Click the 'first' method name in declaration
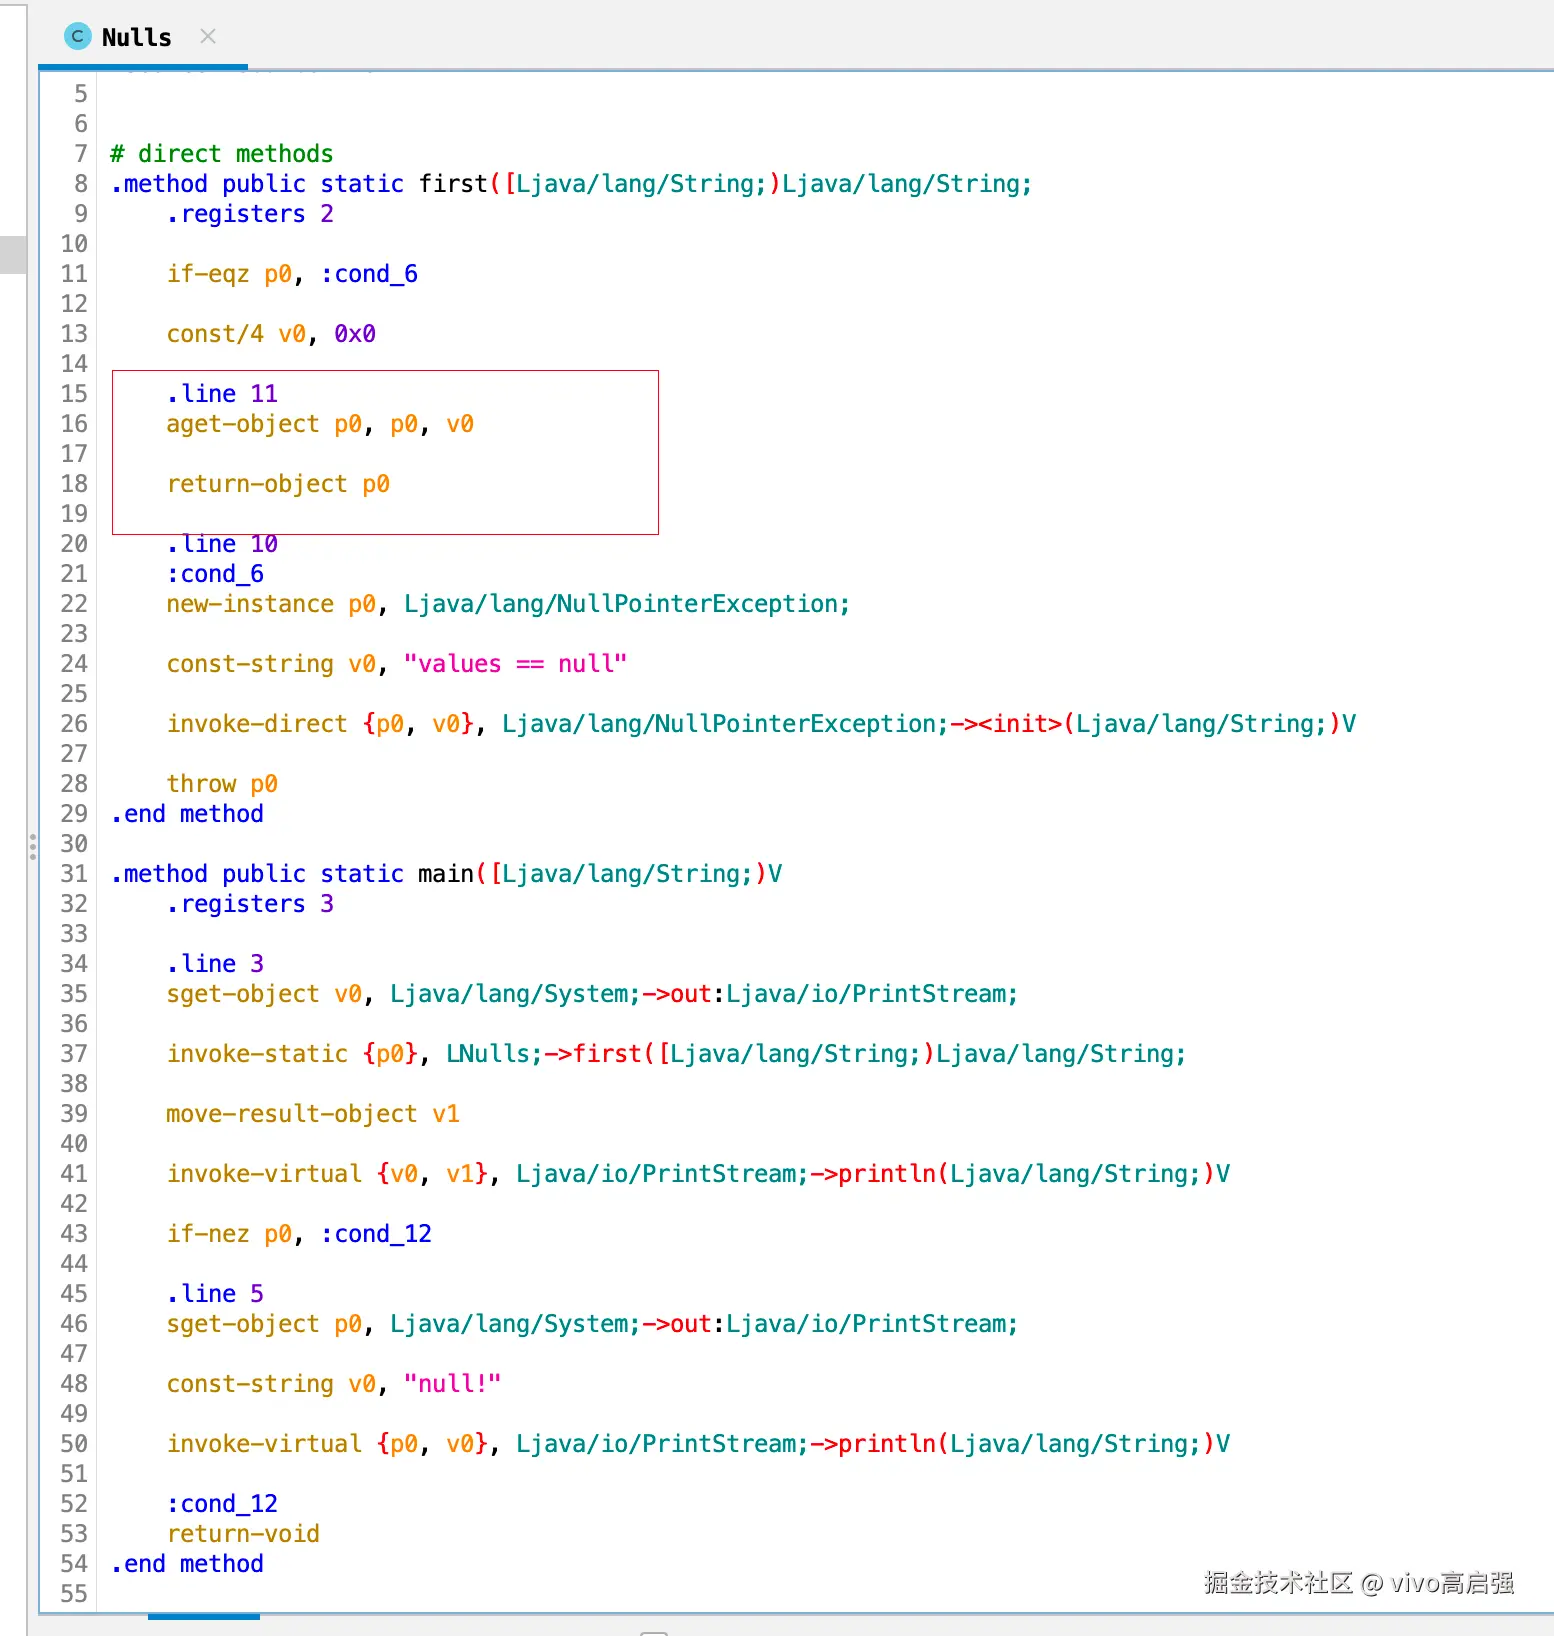 (x=453, y=184)
